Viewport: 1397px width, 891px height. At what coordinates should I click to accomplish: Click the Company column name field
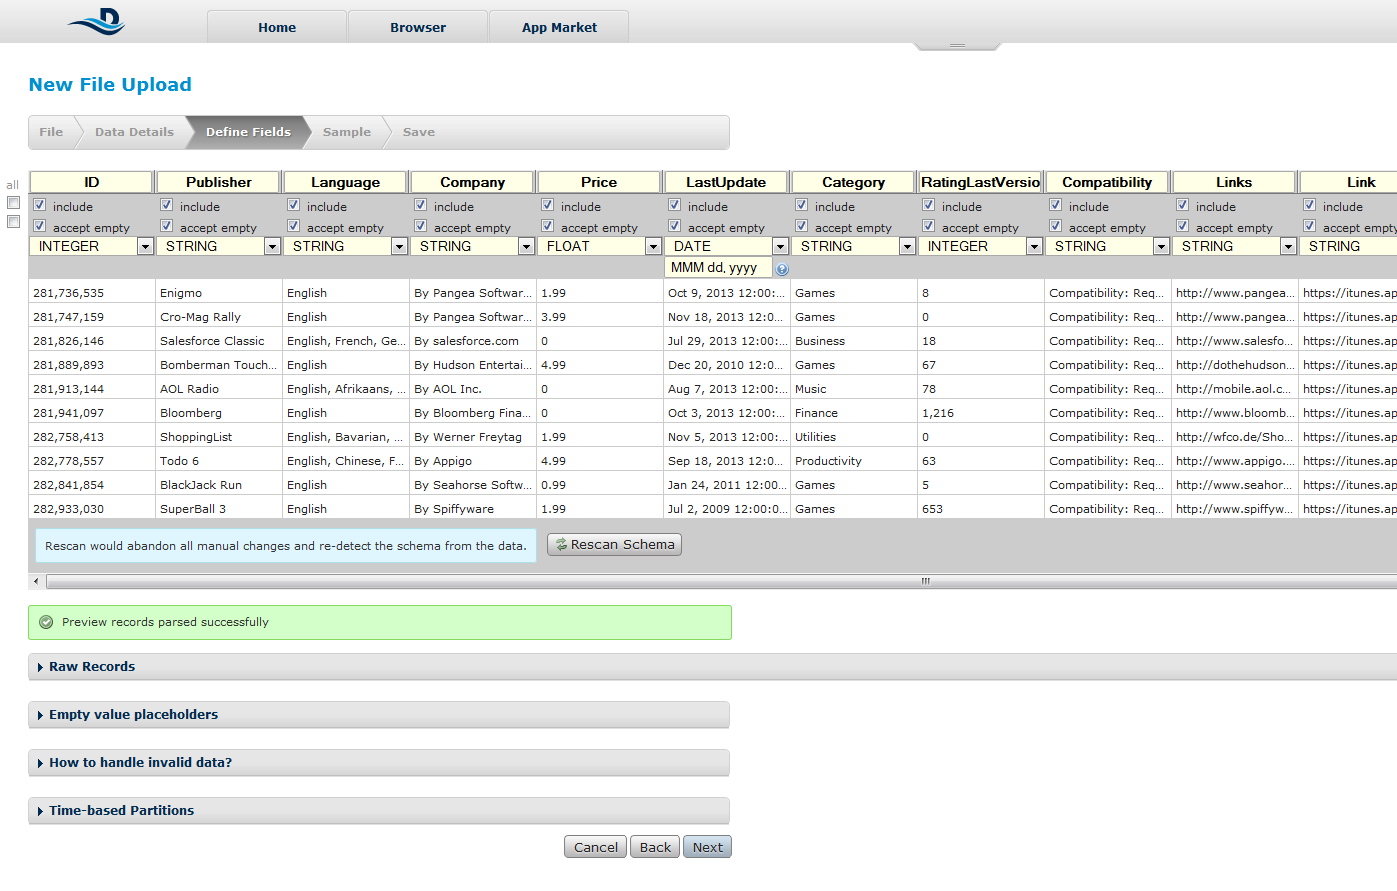point(473,182)
